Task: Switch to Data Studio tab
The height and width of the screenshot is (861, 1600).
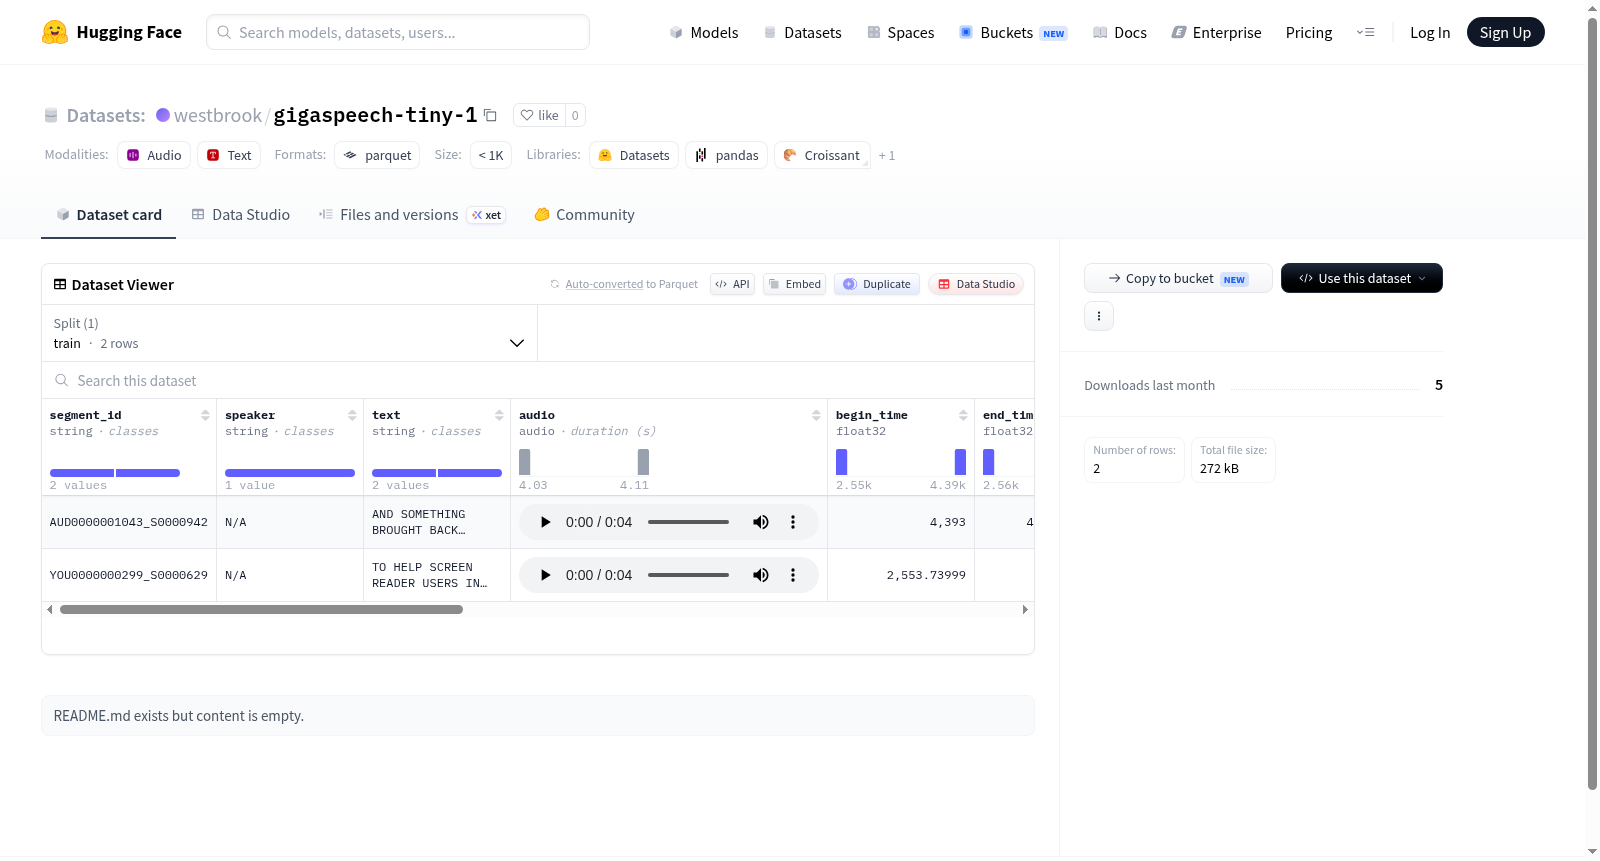Action: [x=241, y=214]
